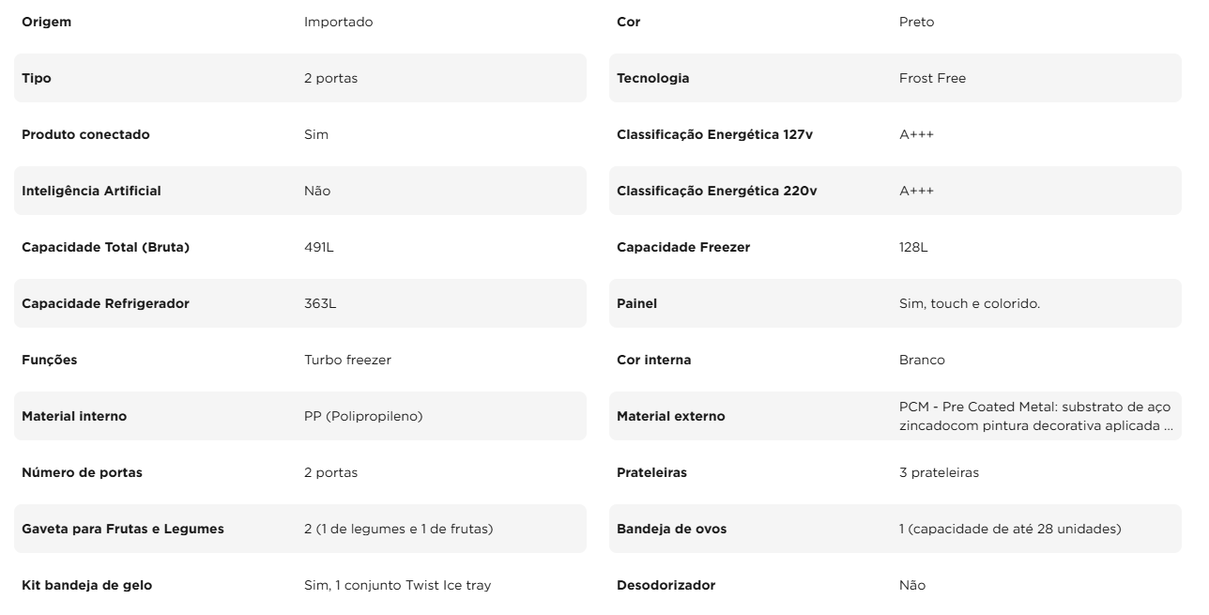Viewport: 1209px width, 615px height.
Task: Click the 'Inteligência Artificial' row label
Action: [x=91, y=191]
